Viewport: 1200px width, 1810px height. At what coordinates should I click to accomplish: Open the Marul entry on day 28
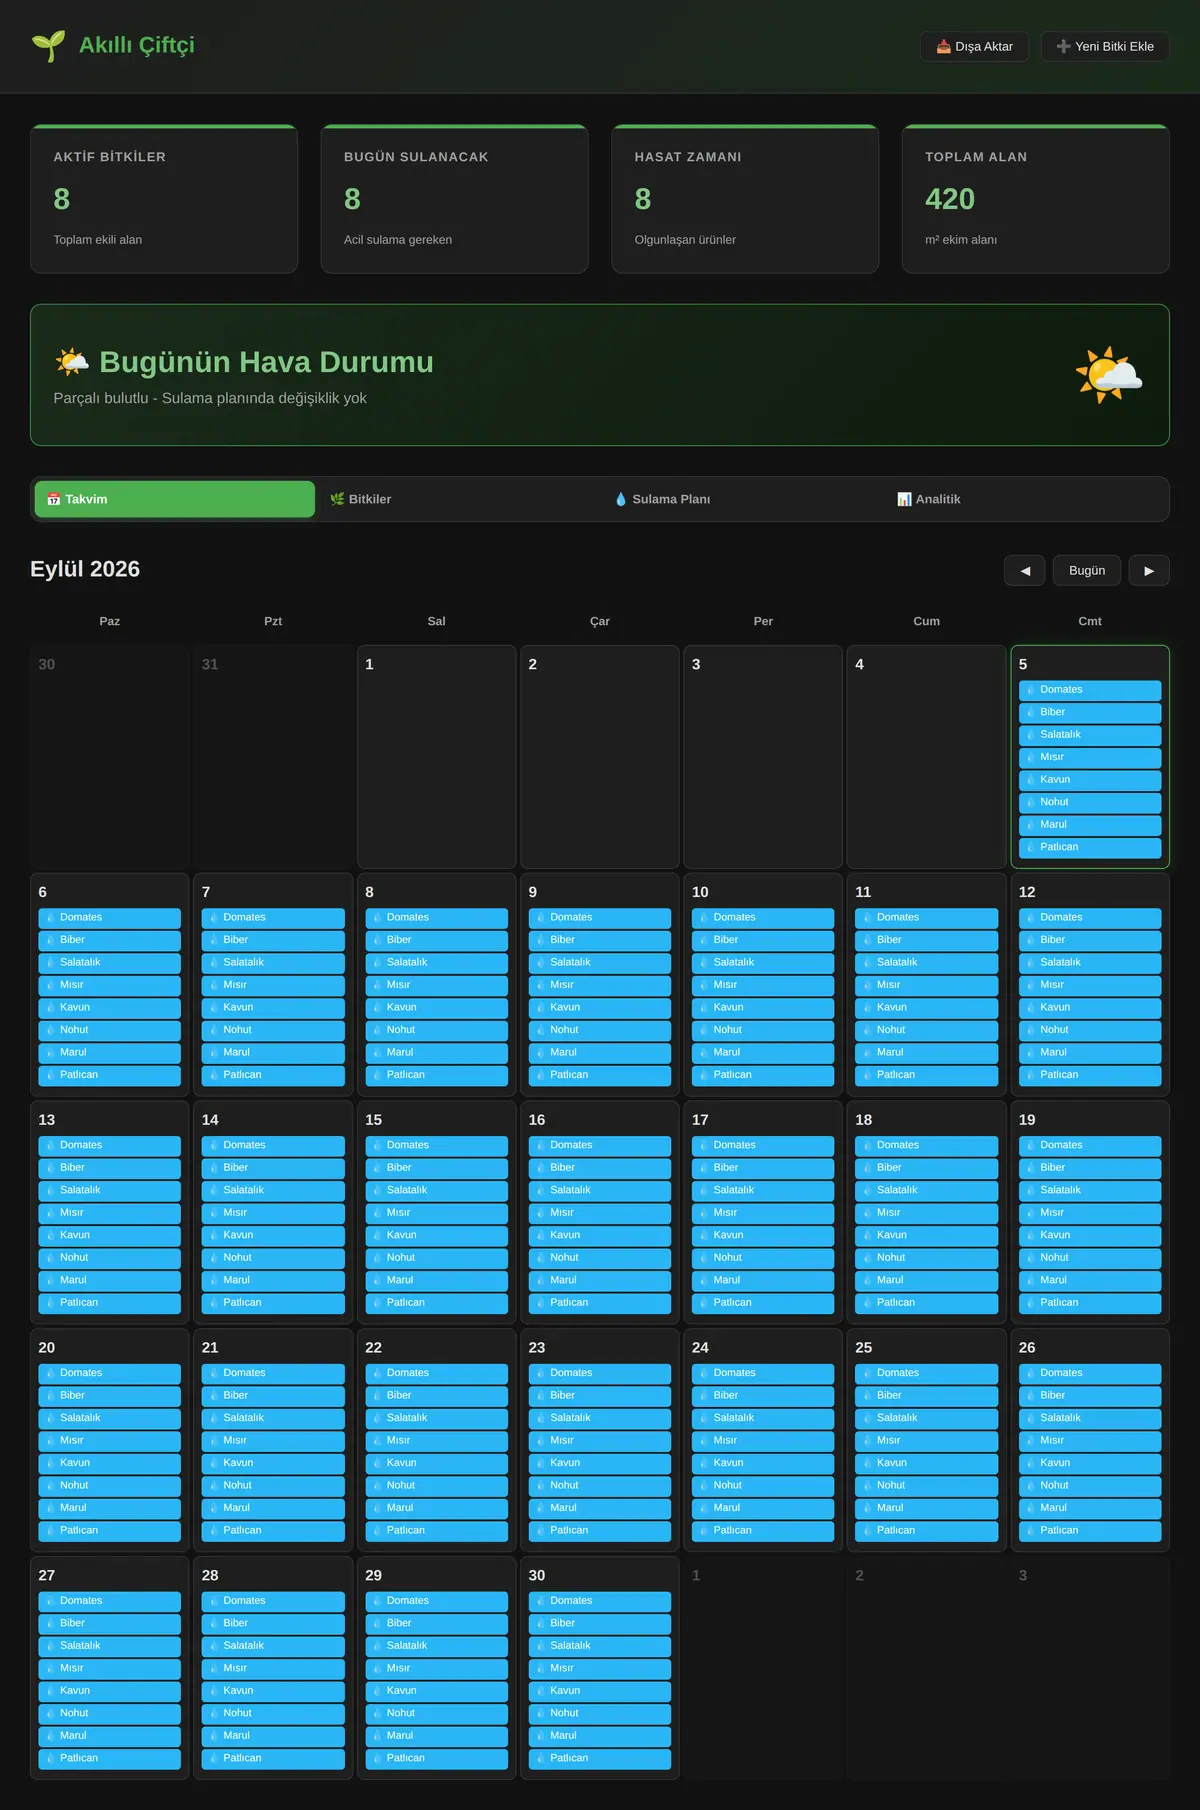[x=273, y=1736]
